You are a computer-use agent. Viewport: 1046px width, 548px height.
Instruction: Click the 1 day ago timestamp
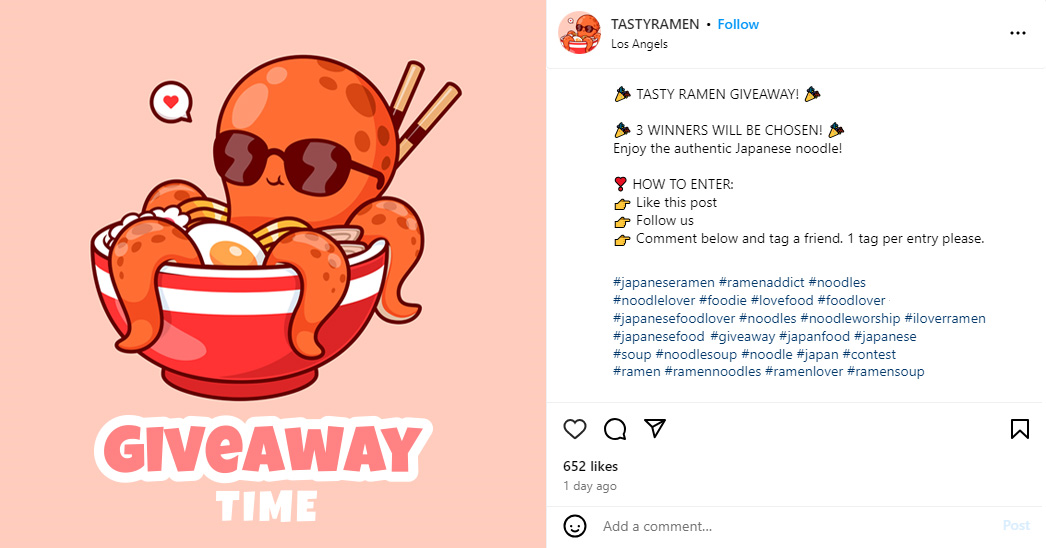590,486
